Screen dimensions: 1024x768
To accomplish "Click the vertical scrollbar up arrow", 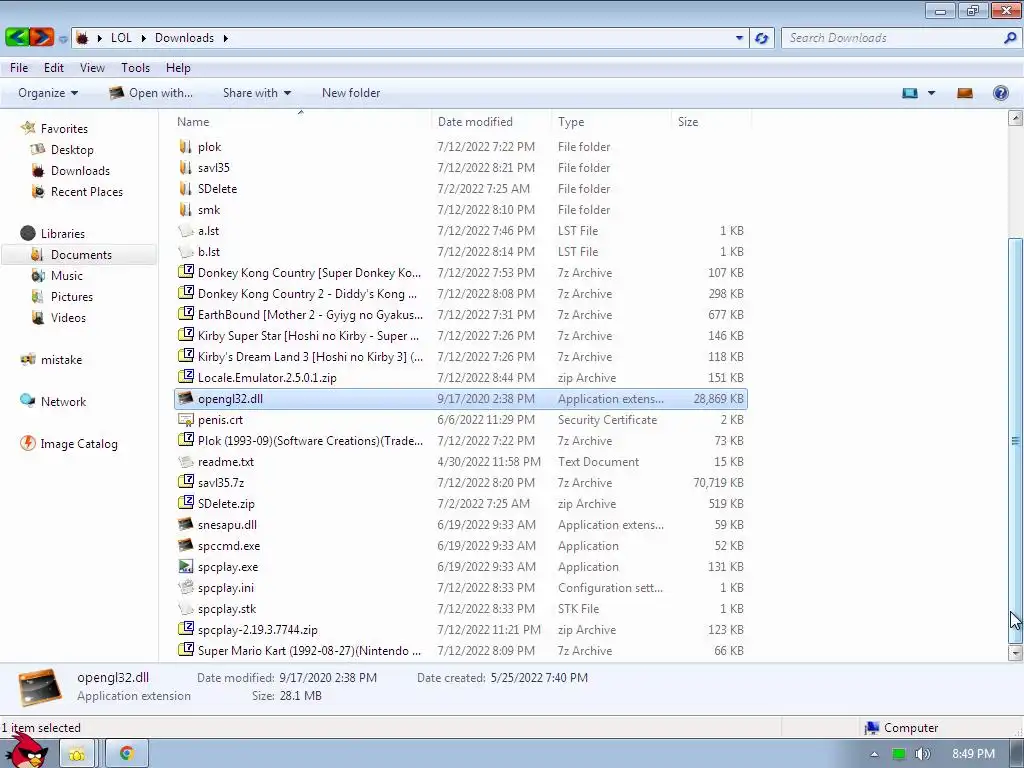I will pyautogui.click(x=1015, y=118).
